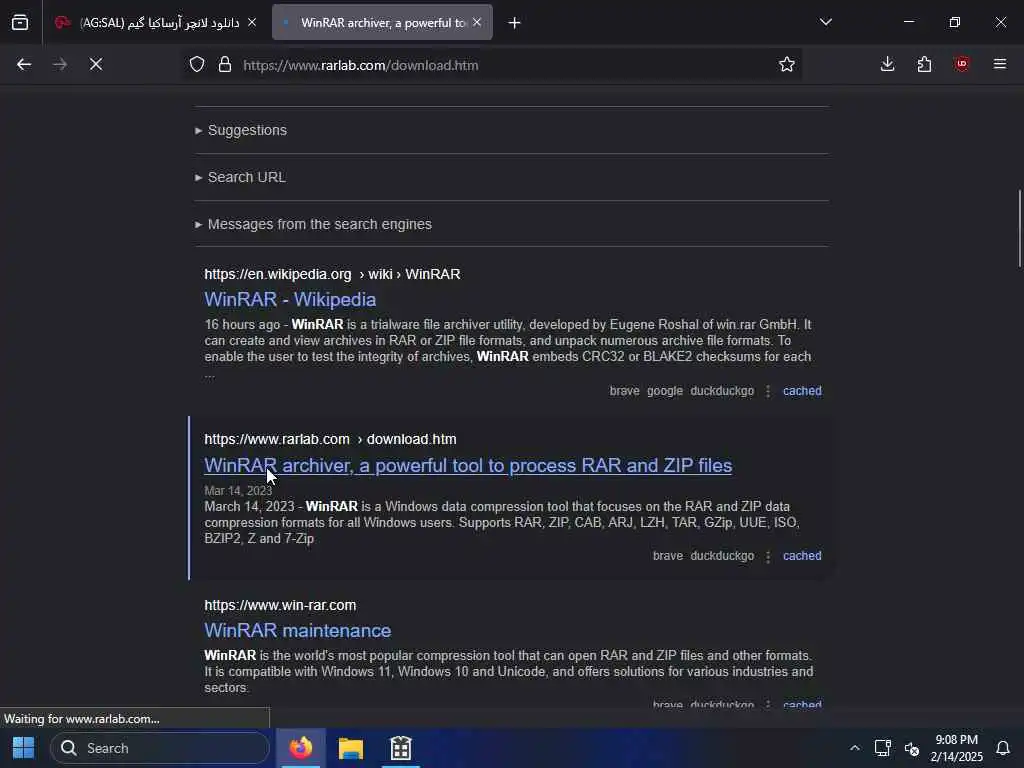Open the display/network tray icon
Screen dimensions: 1024x768
(882, 748)
